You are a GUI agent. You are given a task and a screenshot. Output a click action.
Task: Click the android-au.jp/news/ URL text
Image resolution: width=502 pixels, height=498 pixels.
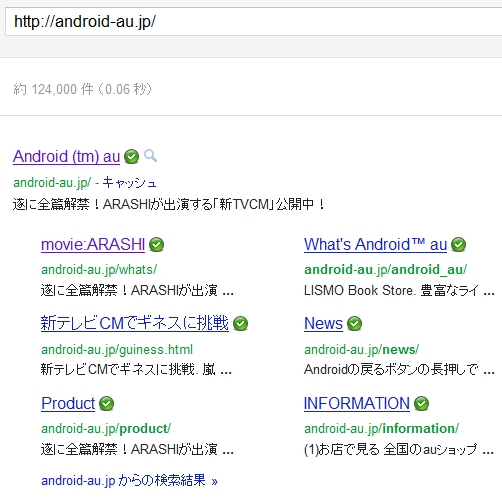pos(361,349)
